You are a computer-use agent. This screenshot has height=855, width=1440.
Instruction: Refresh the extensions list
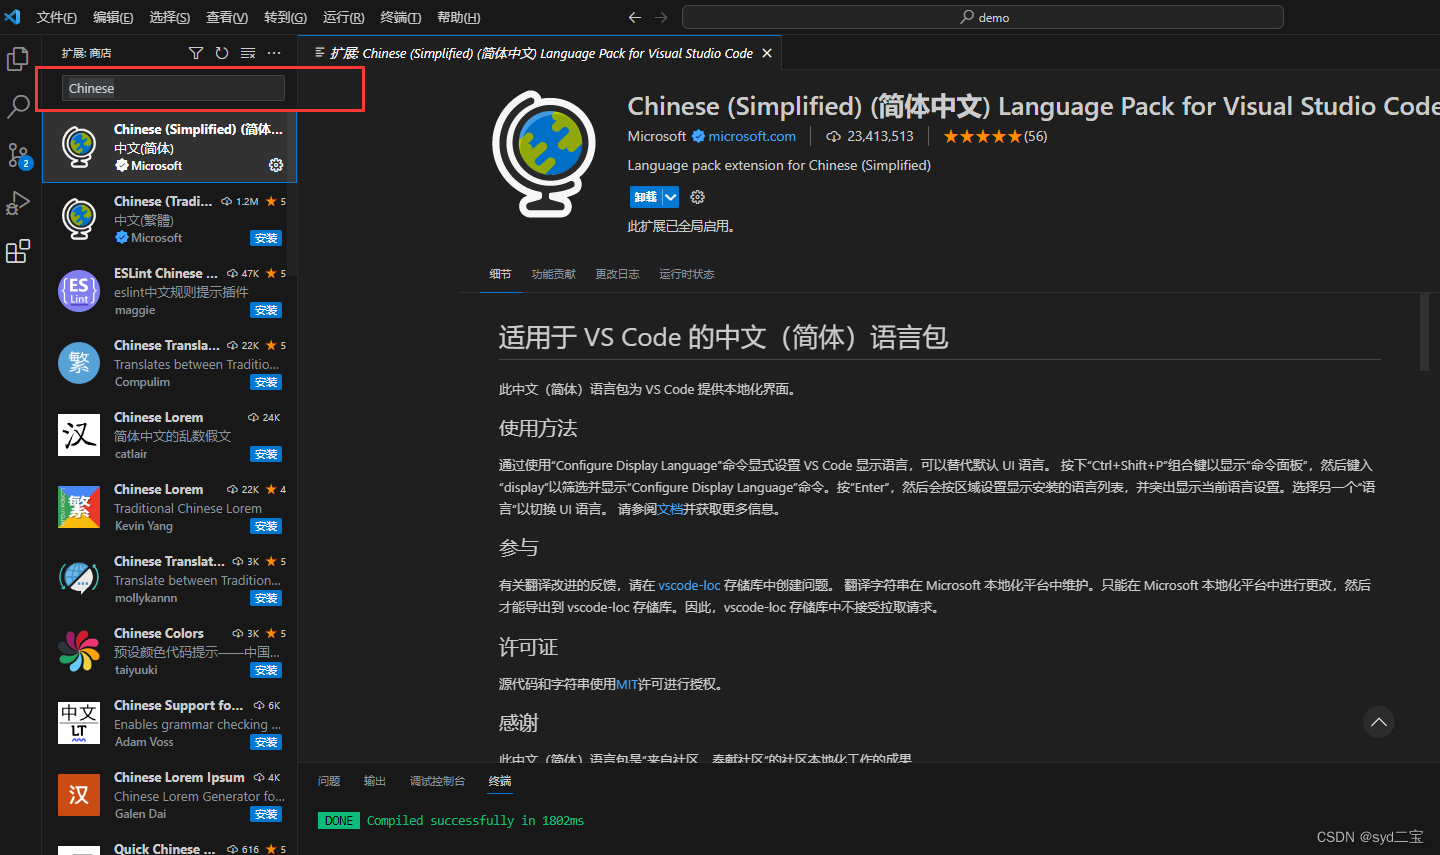pos(222,52)
